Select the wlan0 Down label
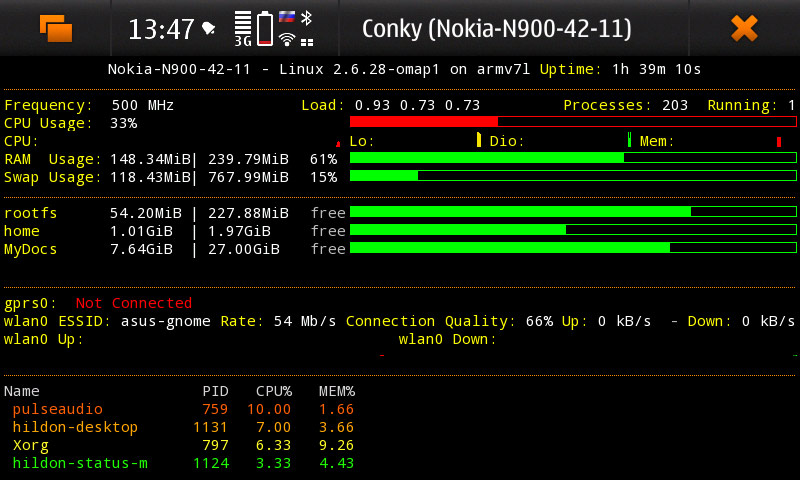The height and width of the screenshot is (480, 800). pyautogui.click(x=447, y=339)
